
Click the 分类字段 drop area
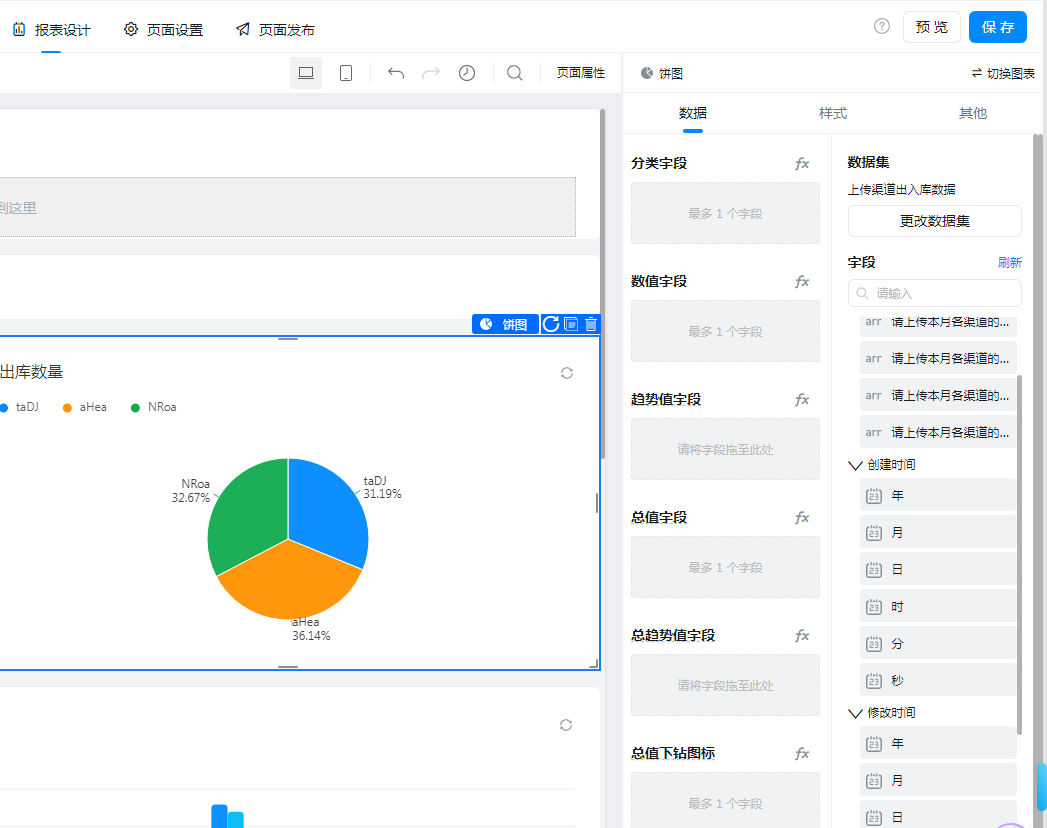coord(725,213)
